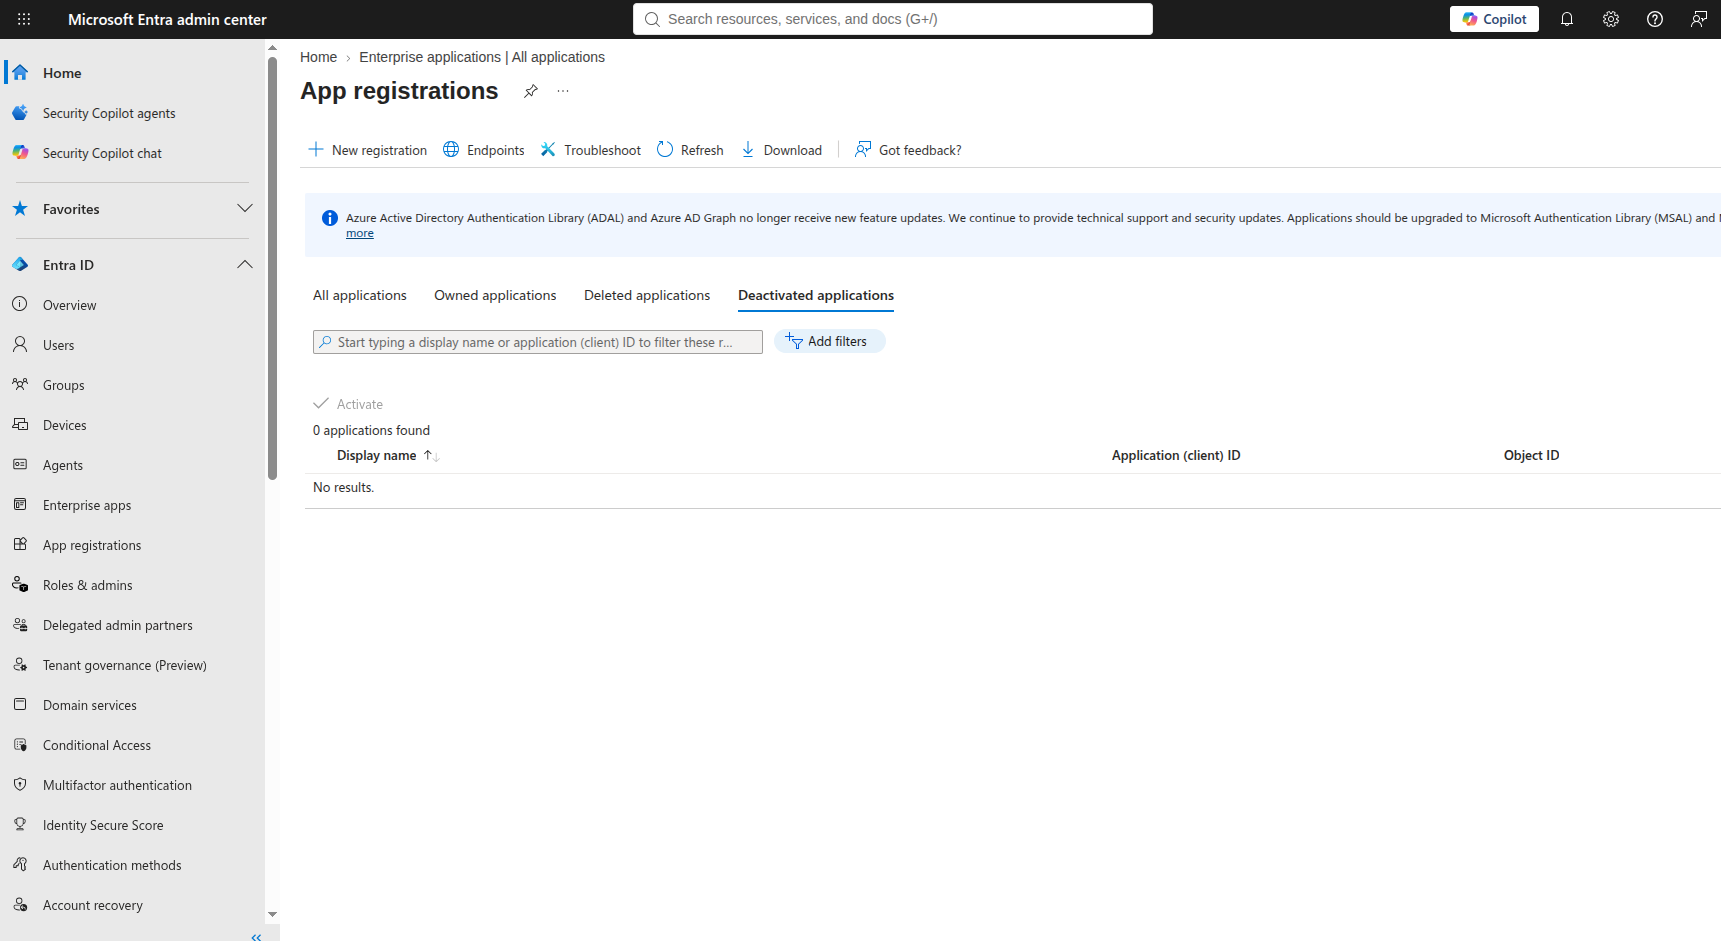Image resolution: width=1721 pixels, height=941 pixels.
Task: Open Groups icon in sidebar
Action: tap(20, 384)
